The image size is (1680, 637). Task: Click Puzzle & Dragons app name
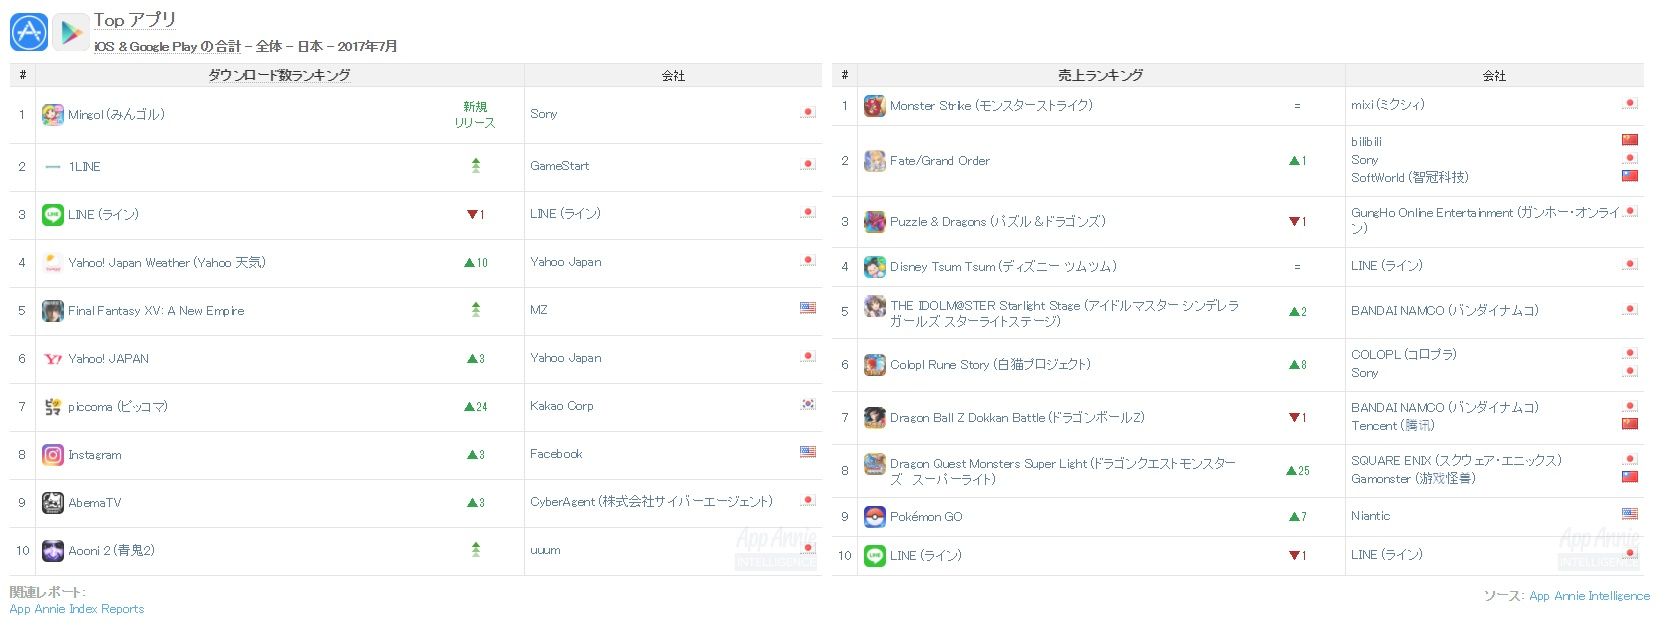998,222
